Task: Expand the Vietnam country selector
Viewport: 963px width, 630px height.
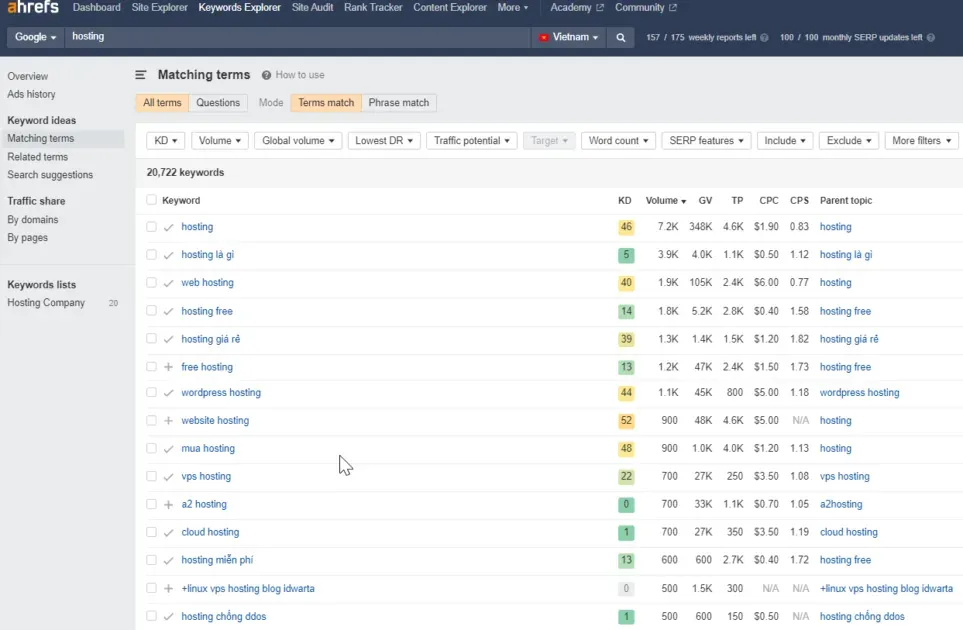Action: [x=569, y=37]
